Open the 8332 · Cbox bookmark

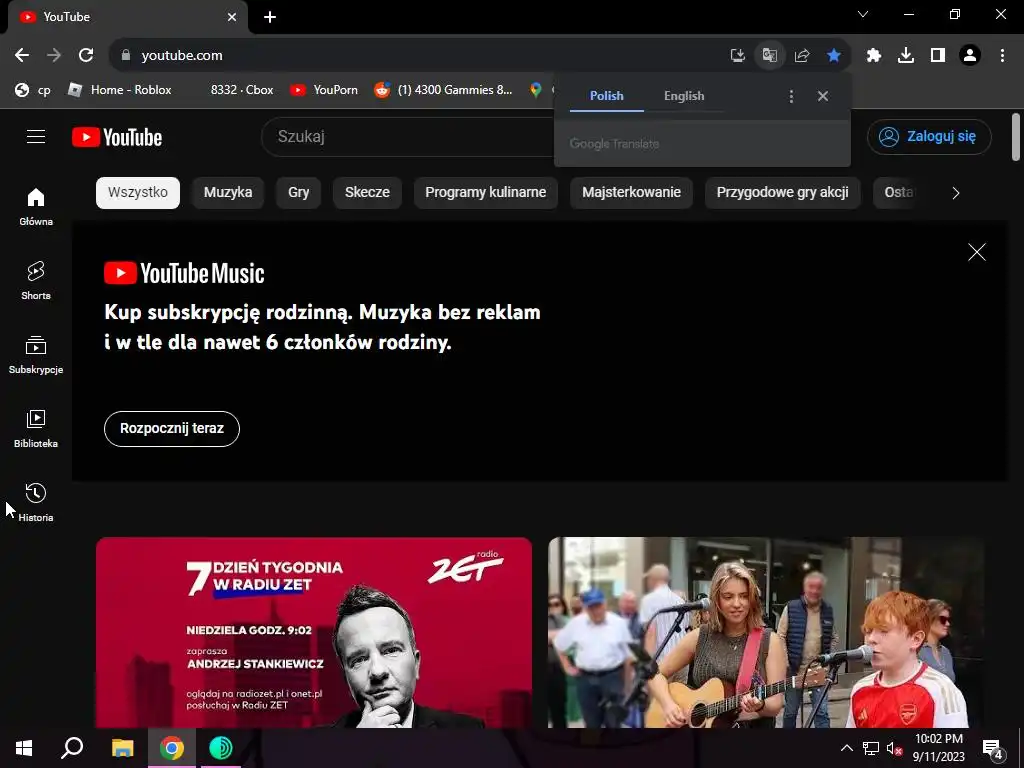tap(242, 90)
